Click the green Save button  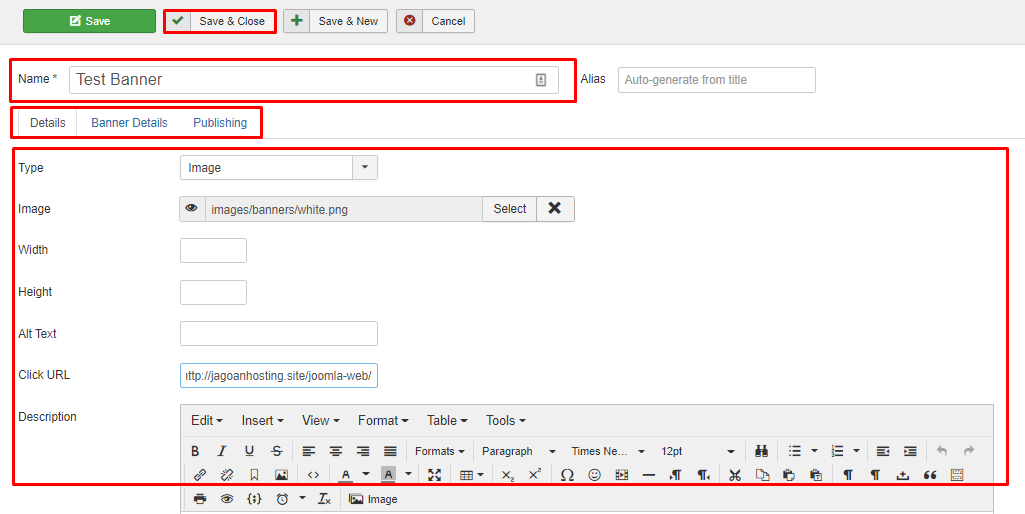(x=90, y=21)
